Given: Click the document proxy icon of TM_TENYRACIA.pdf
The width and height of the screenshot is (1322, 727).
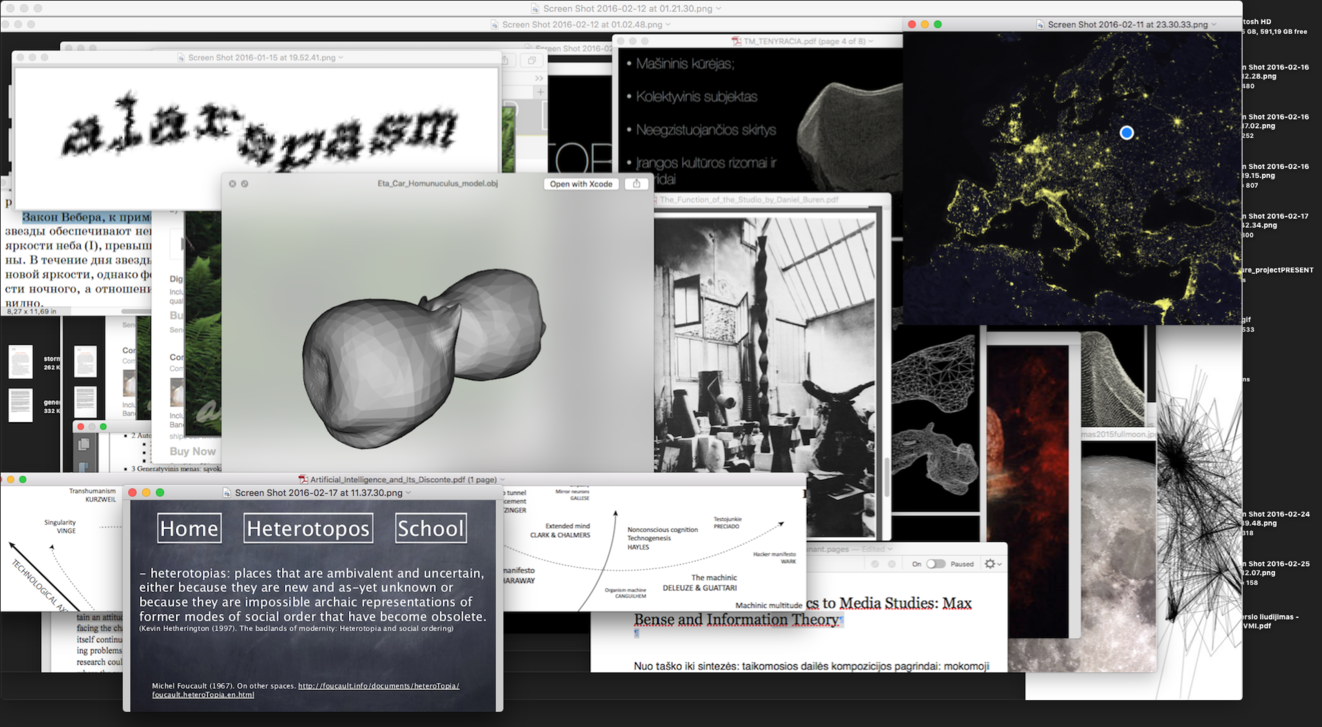Looking at the screenshot, I should tap(736, 41).
